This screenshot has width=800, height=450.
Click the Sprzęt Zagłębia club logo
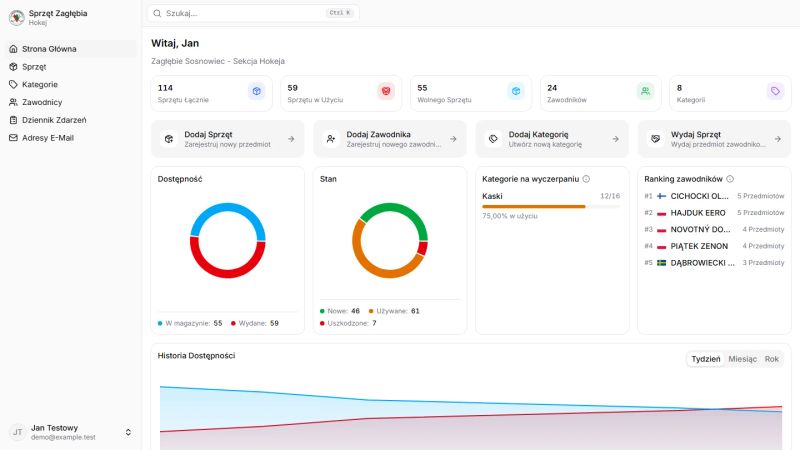coord(17,17)
